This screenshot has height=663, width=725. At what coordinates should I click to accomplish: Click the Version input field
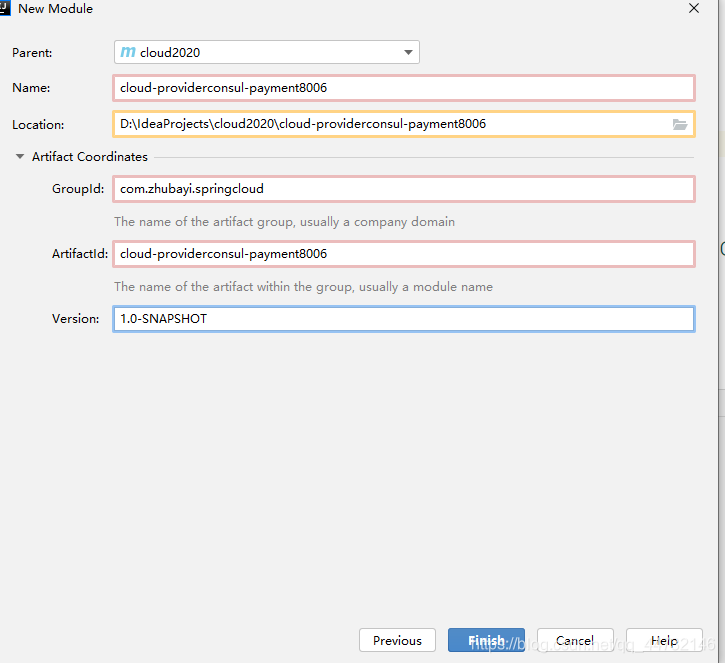click(404, 319)
